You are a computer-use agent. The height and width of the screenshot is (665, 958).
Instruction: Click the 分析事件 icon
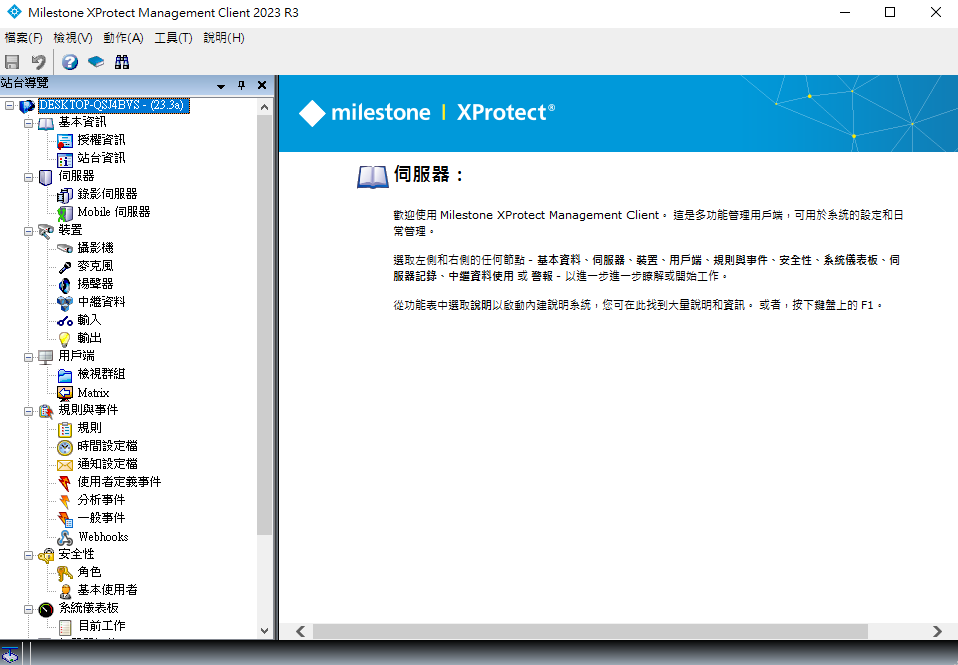pos(65,501)
